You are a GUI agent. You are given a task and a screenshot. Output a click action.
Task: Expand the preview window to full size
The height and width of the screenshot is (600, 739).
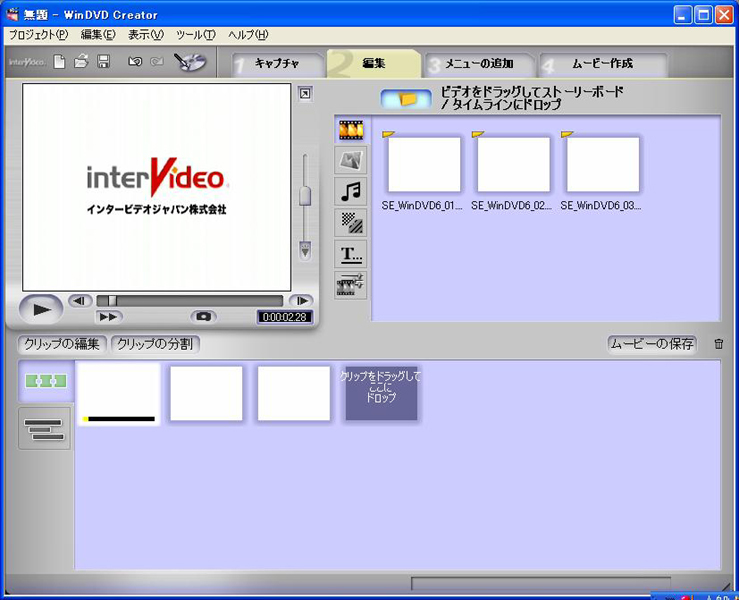pyautogui.click(x=305, y=94)
